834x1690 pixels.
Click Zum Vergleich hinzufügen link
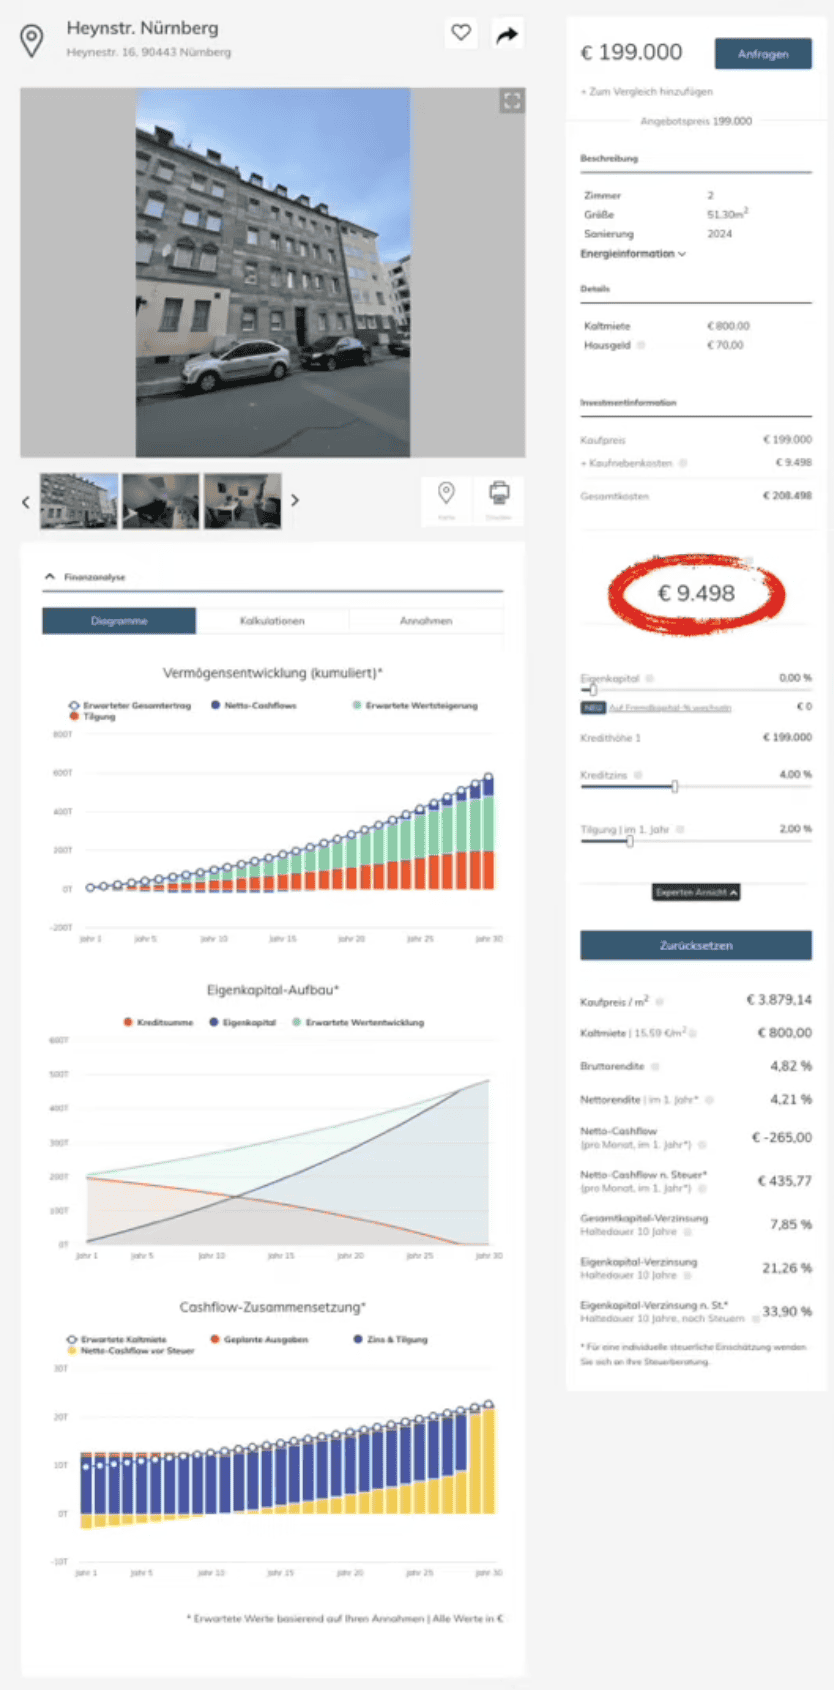click(x=647, y=91)
